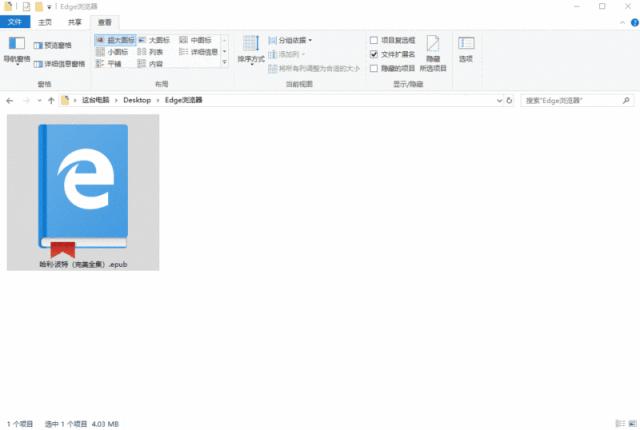Switch to details view in status bar
Screen dimensions: 640x430
coord(620,423)
